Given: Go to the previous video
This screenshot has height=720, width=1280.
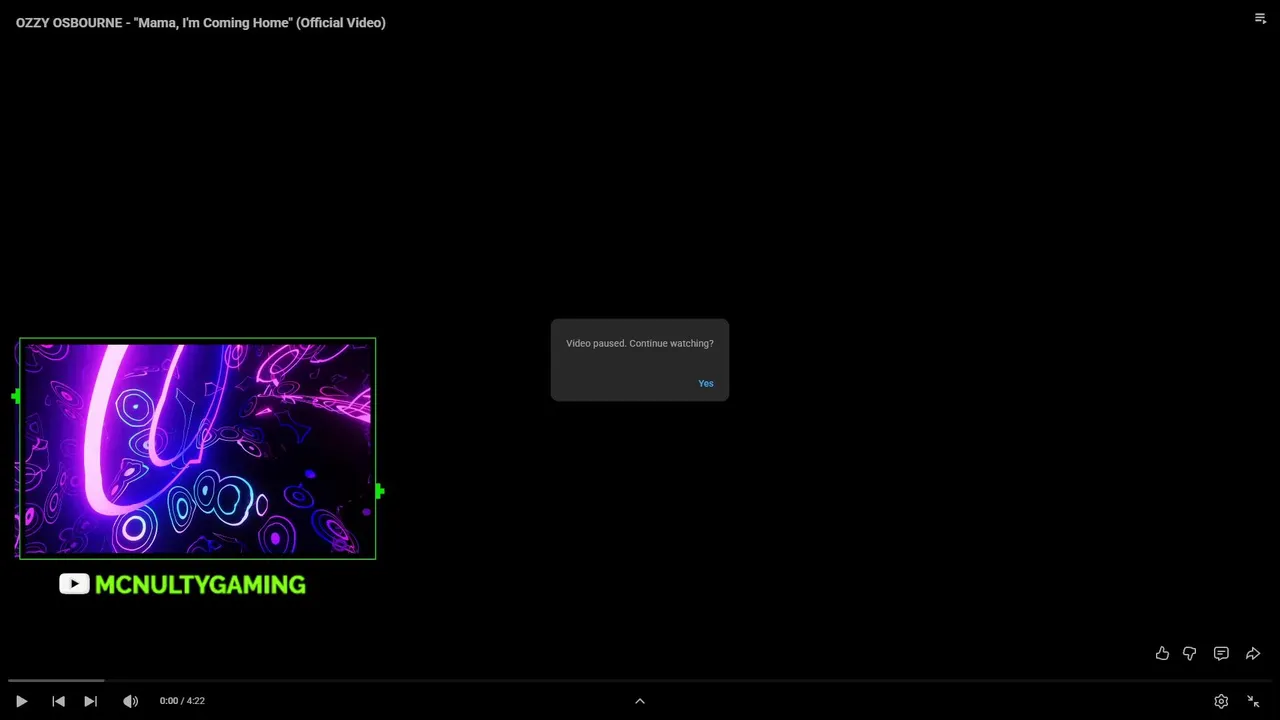Looking at the screenshot, I should point(58,701).
